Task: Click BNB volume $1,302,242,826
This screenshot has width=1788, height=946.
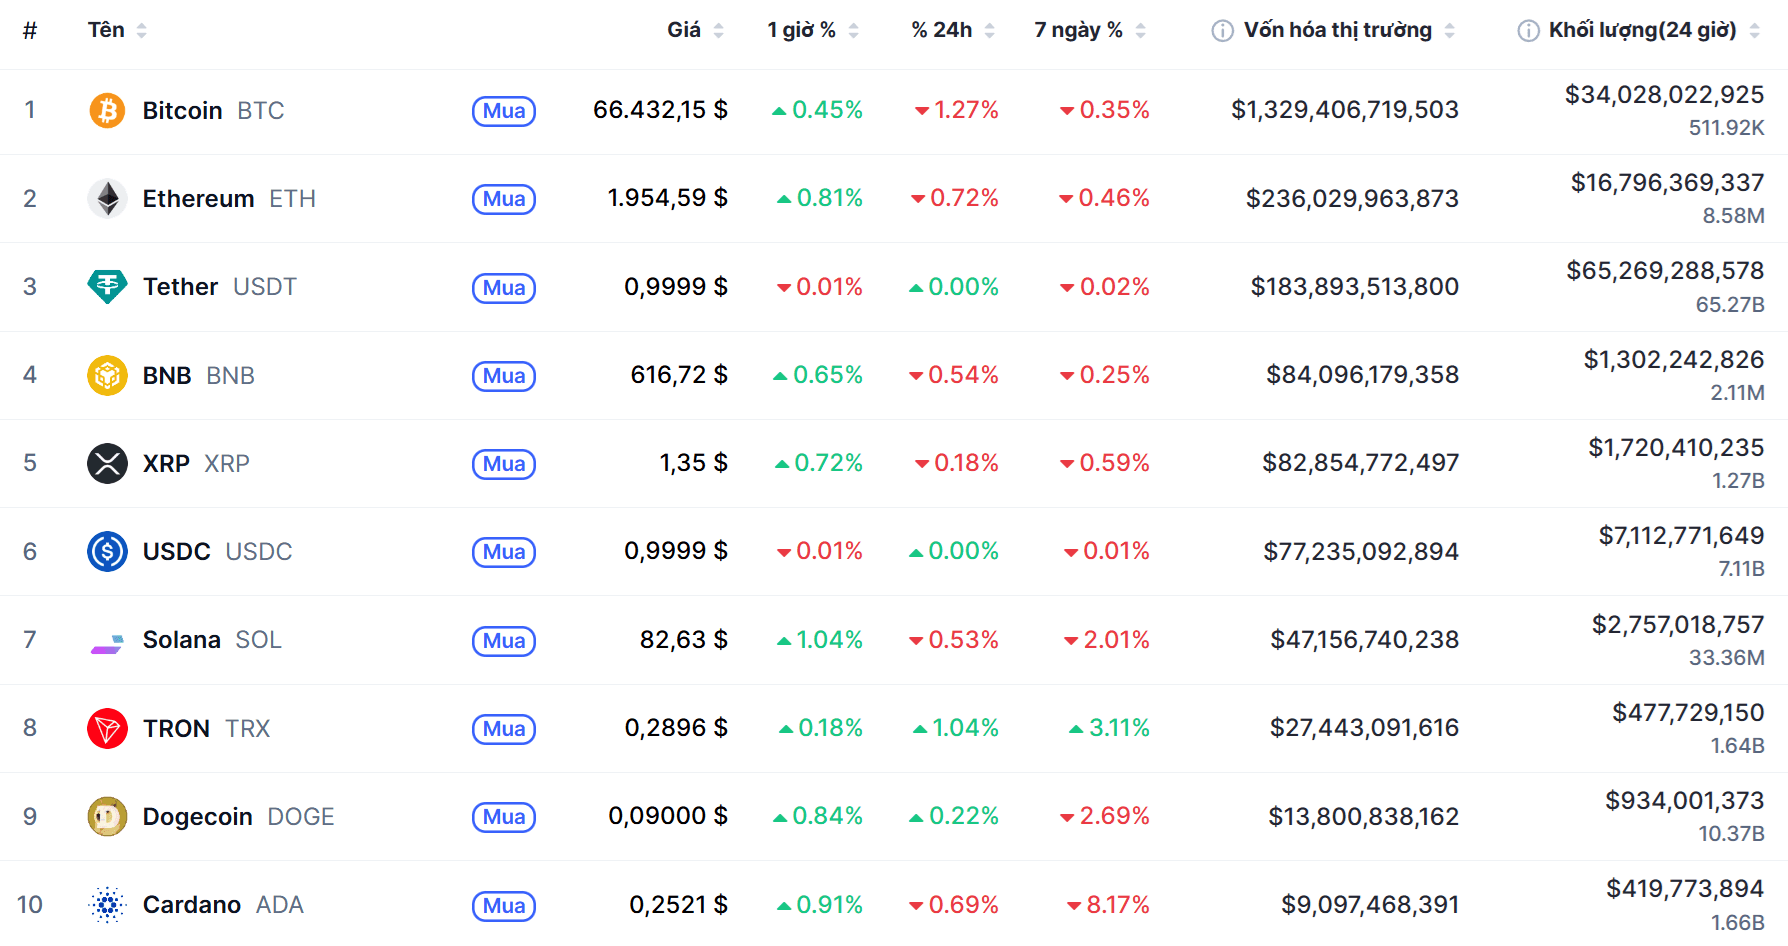Action: [1674, 360]
